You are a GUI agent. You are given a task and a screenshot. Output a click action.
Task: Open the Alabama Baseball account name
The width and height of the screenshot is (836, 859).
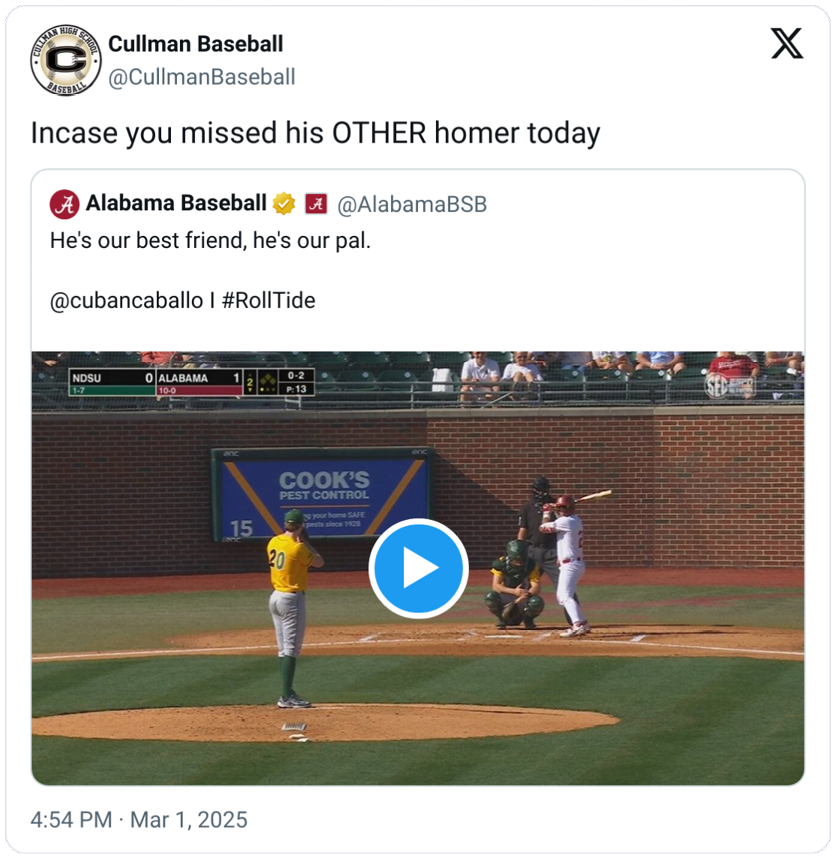click(176, 204)
